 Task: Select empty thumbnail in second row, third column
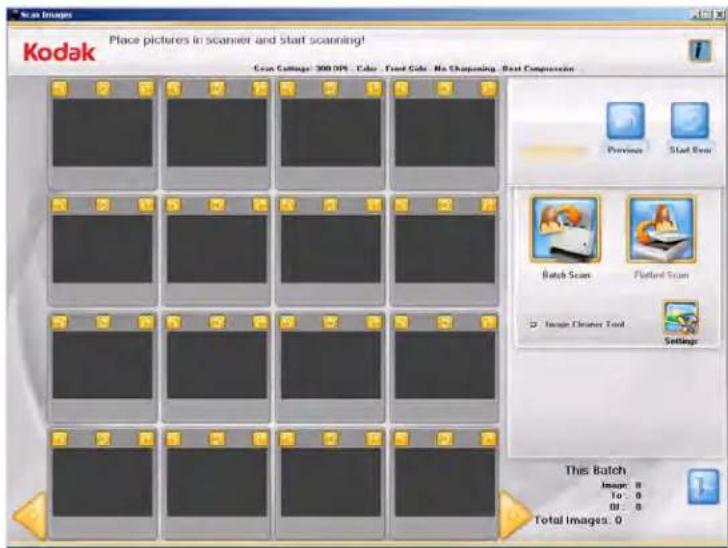[x=331, y=249]
